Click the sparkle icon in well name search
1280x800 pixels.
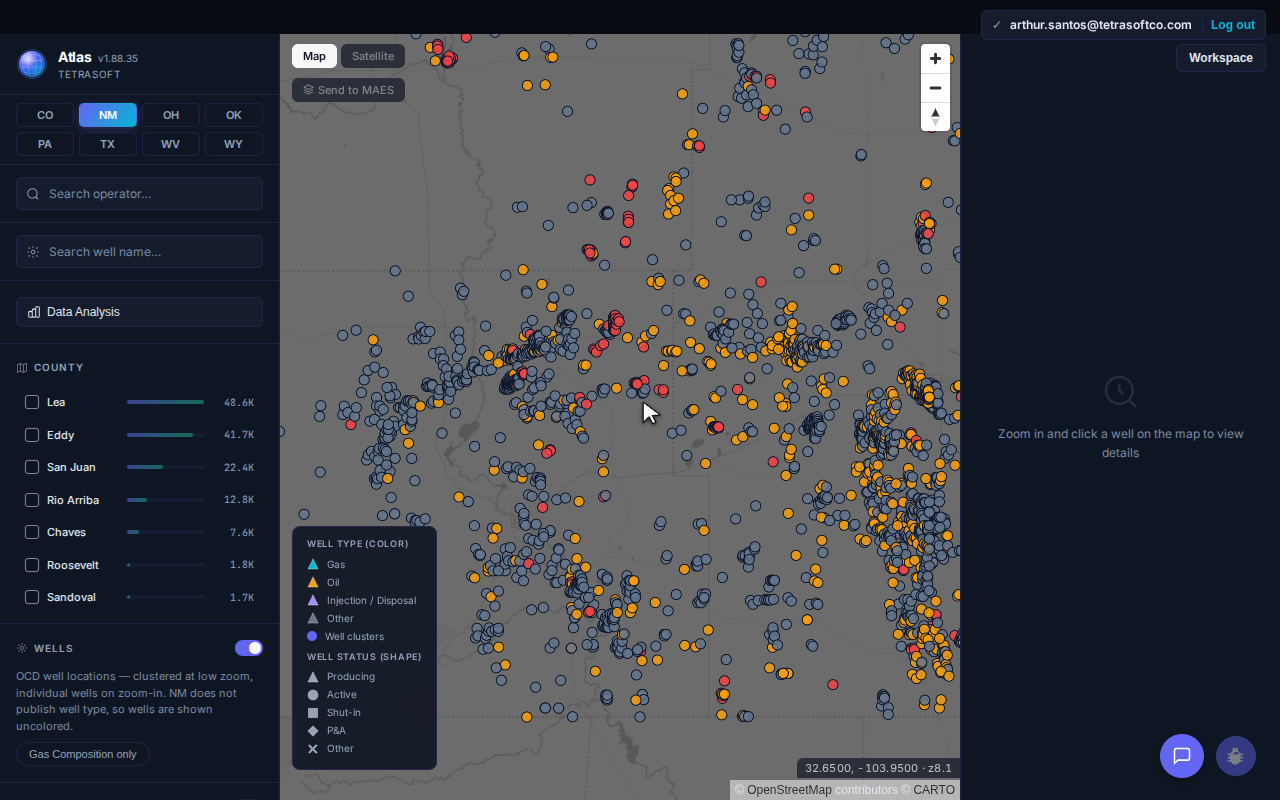(x=33, y=252)
